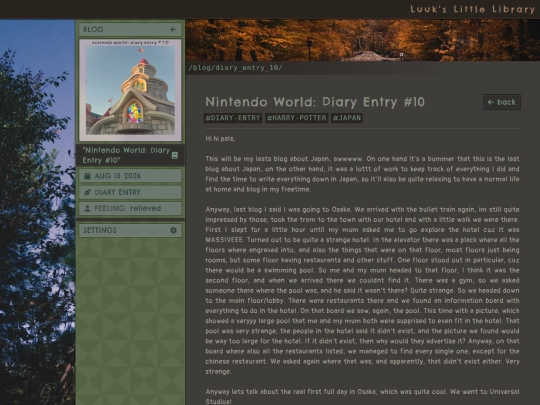The image size is (540, 405).
Task: Select the #JAPAN tag
Action: (x=347, y=118)
